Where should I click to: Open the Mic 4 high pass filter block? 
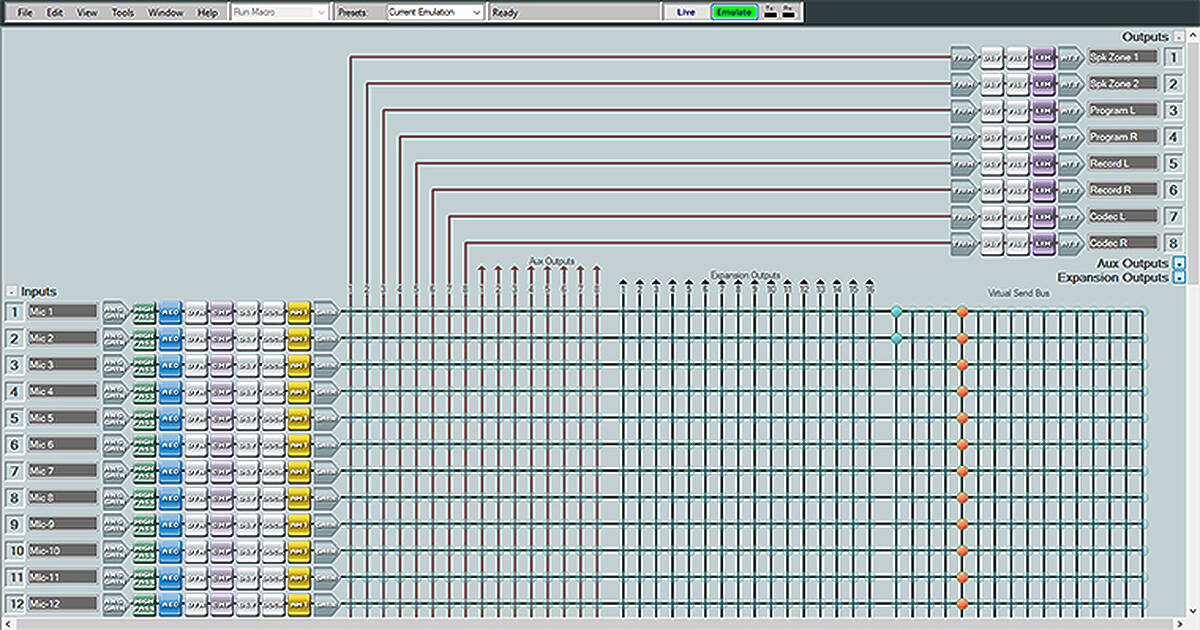[145, 391]
